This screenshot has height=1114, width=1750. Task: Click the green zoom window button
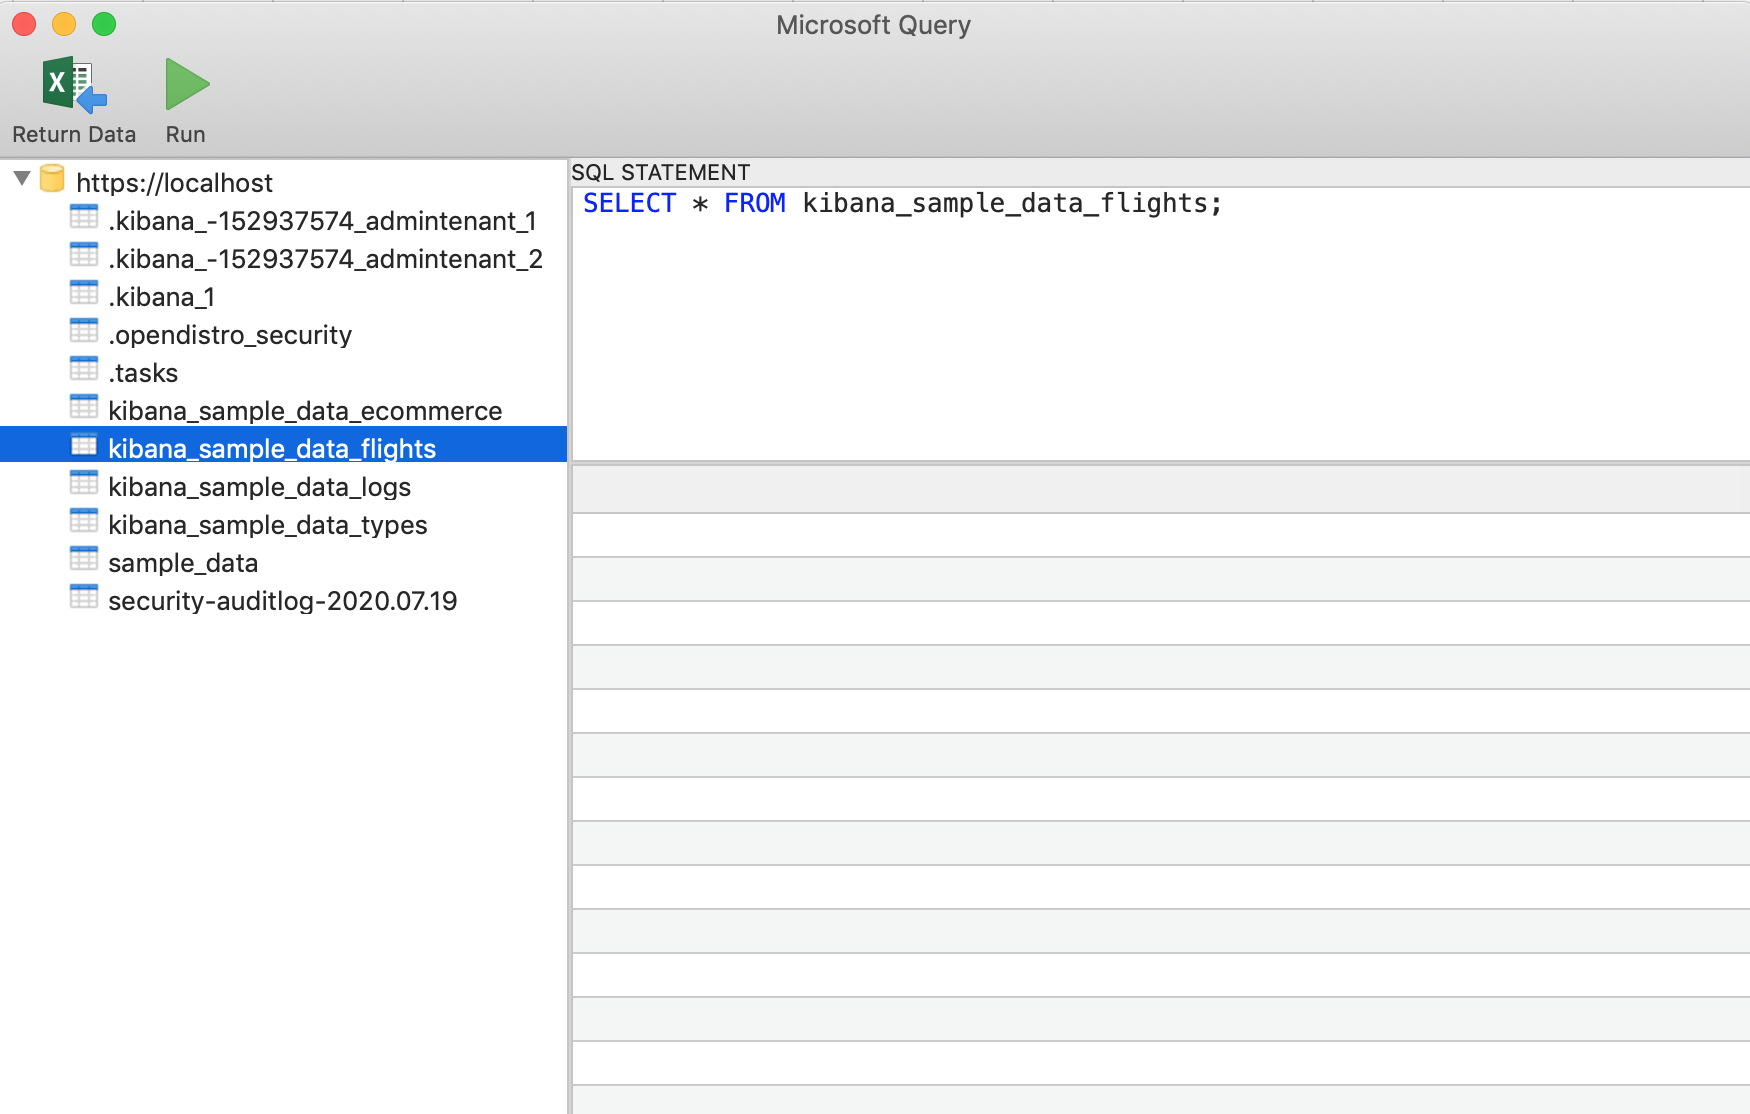[x=104, y=24]
